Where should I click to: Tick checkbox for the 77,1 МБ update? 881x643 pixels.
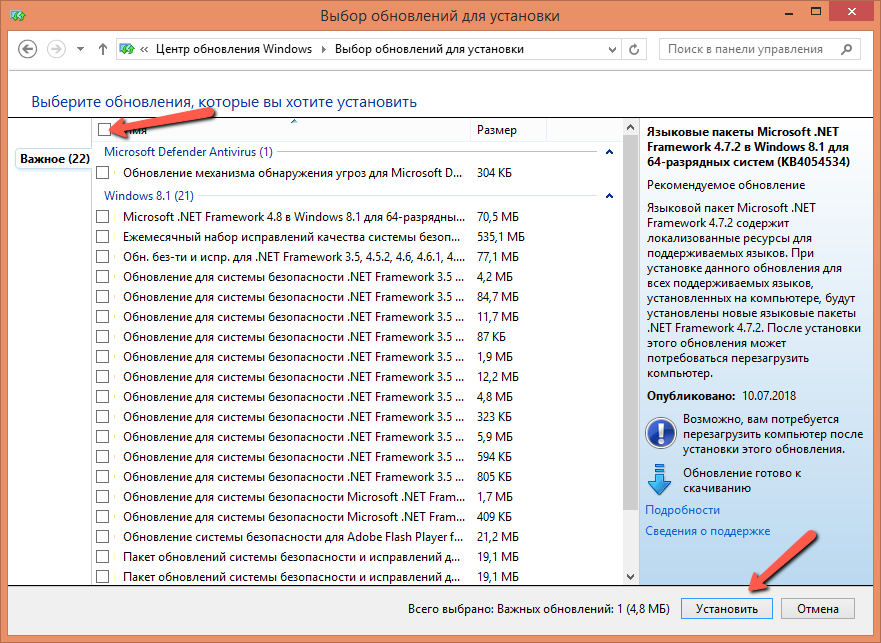[102, 257]
